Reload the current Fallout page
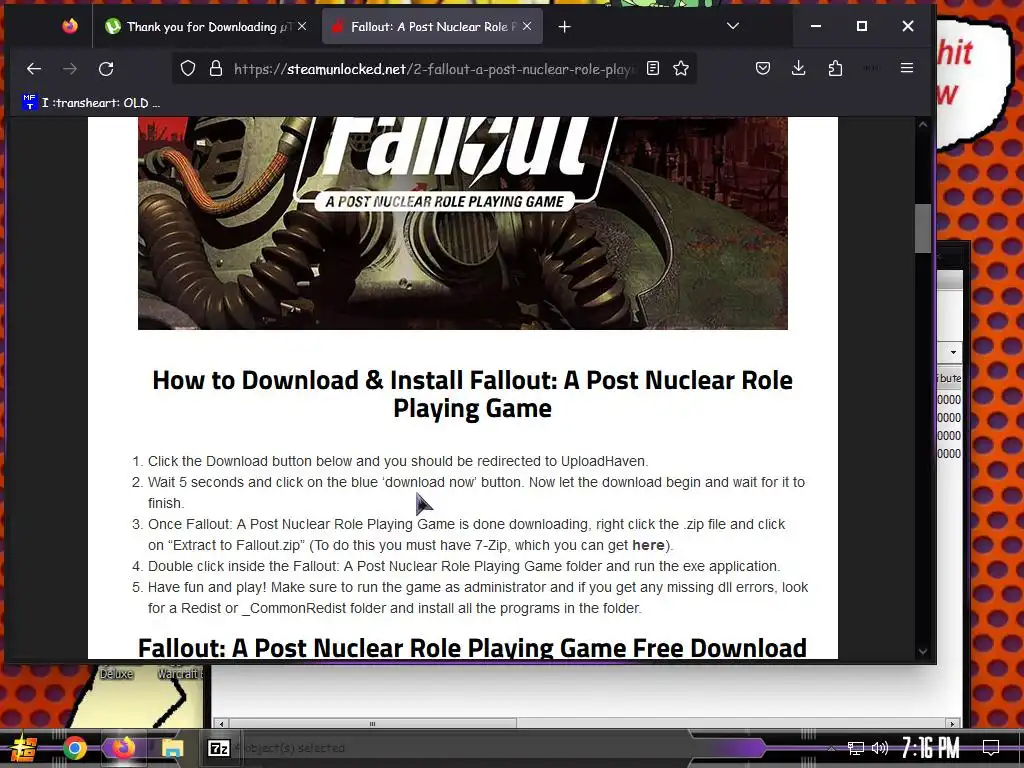 tap(106, 69)
